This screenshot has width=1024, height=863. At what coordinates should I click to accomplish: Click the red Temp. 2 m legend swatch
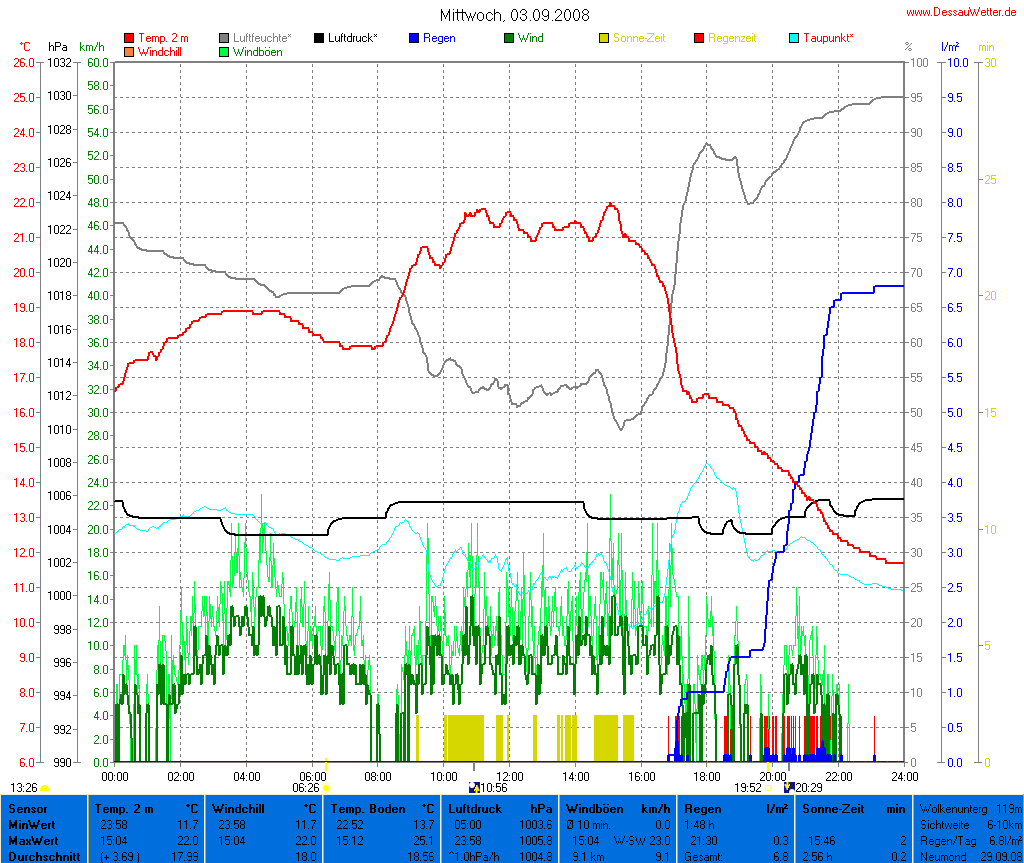(129, 38)
